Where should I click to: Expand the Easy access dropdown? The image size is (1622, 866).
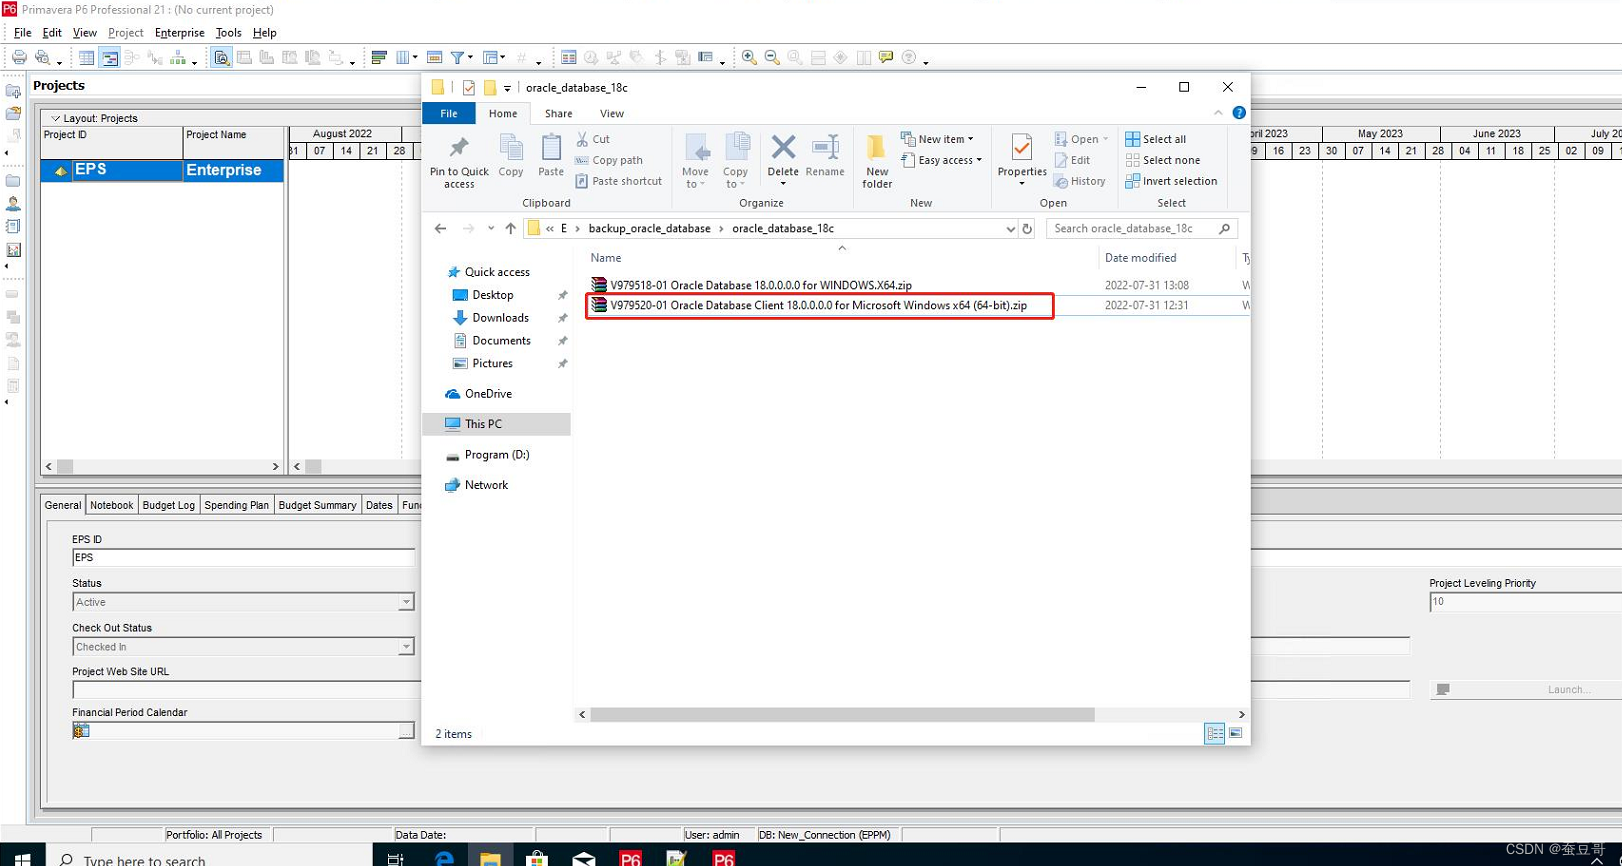[x=941, y=160]
